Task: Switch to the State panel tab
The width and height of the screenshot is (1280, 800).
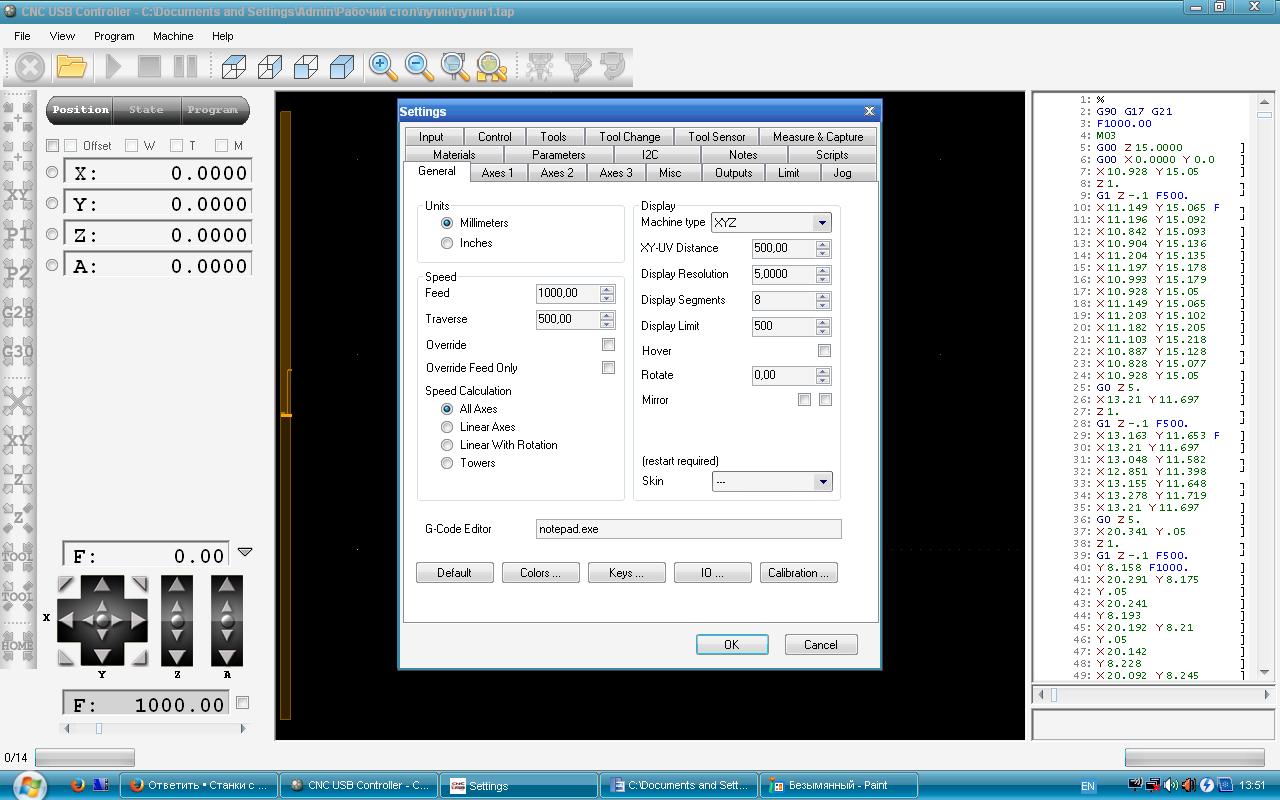Action: [x=146, y=110]
